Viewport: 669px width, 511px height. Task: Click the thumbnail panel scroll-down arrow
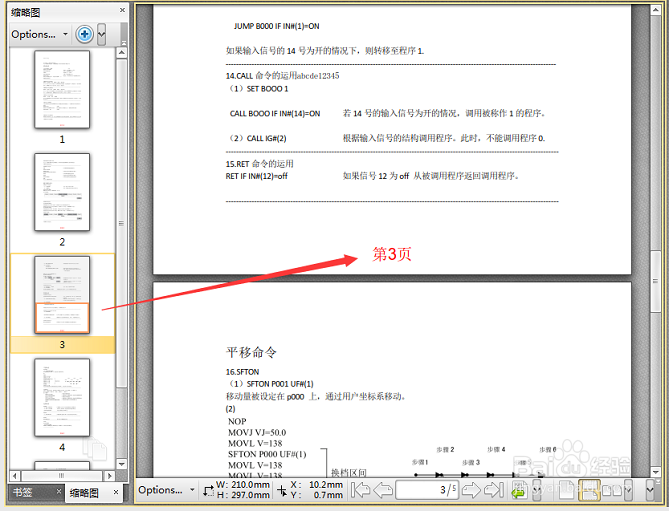(122, 464)
